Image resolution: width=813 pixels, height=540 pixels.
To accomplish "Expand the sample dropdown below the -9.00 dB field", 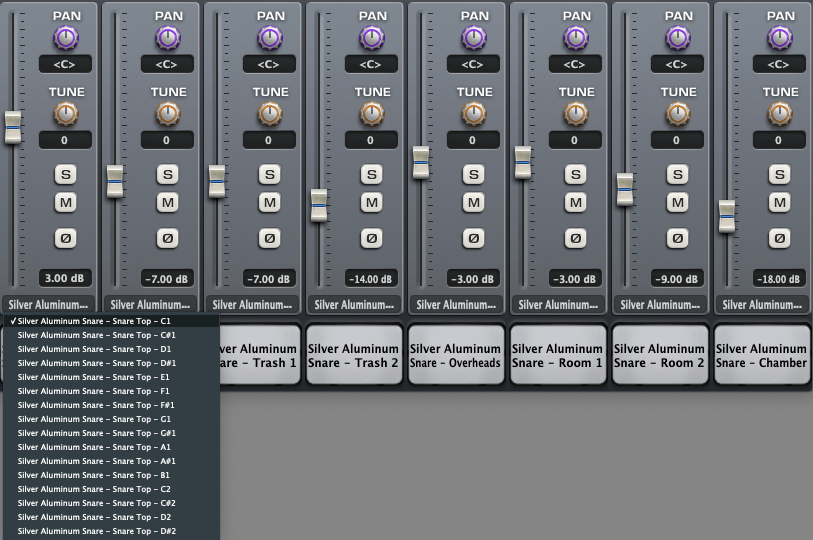I will click(x=660, y=305).
